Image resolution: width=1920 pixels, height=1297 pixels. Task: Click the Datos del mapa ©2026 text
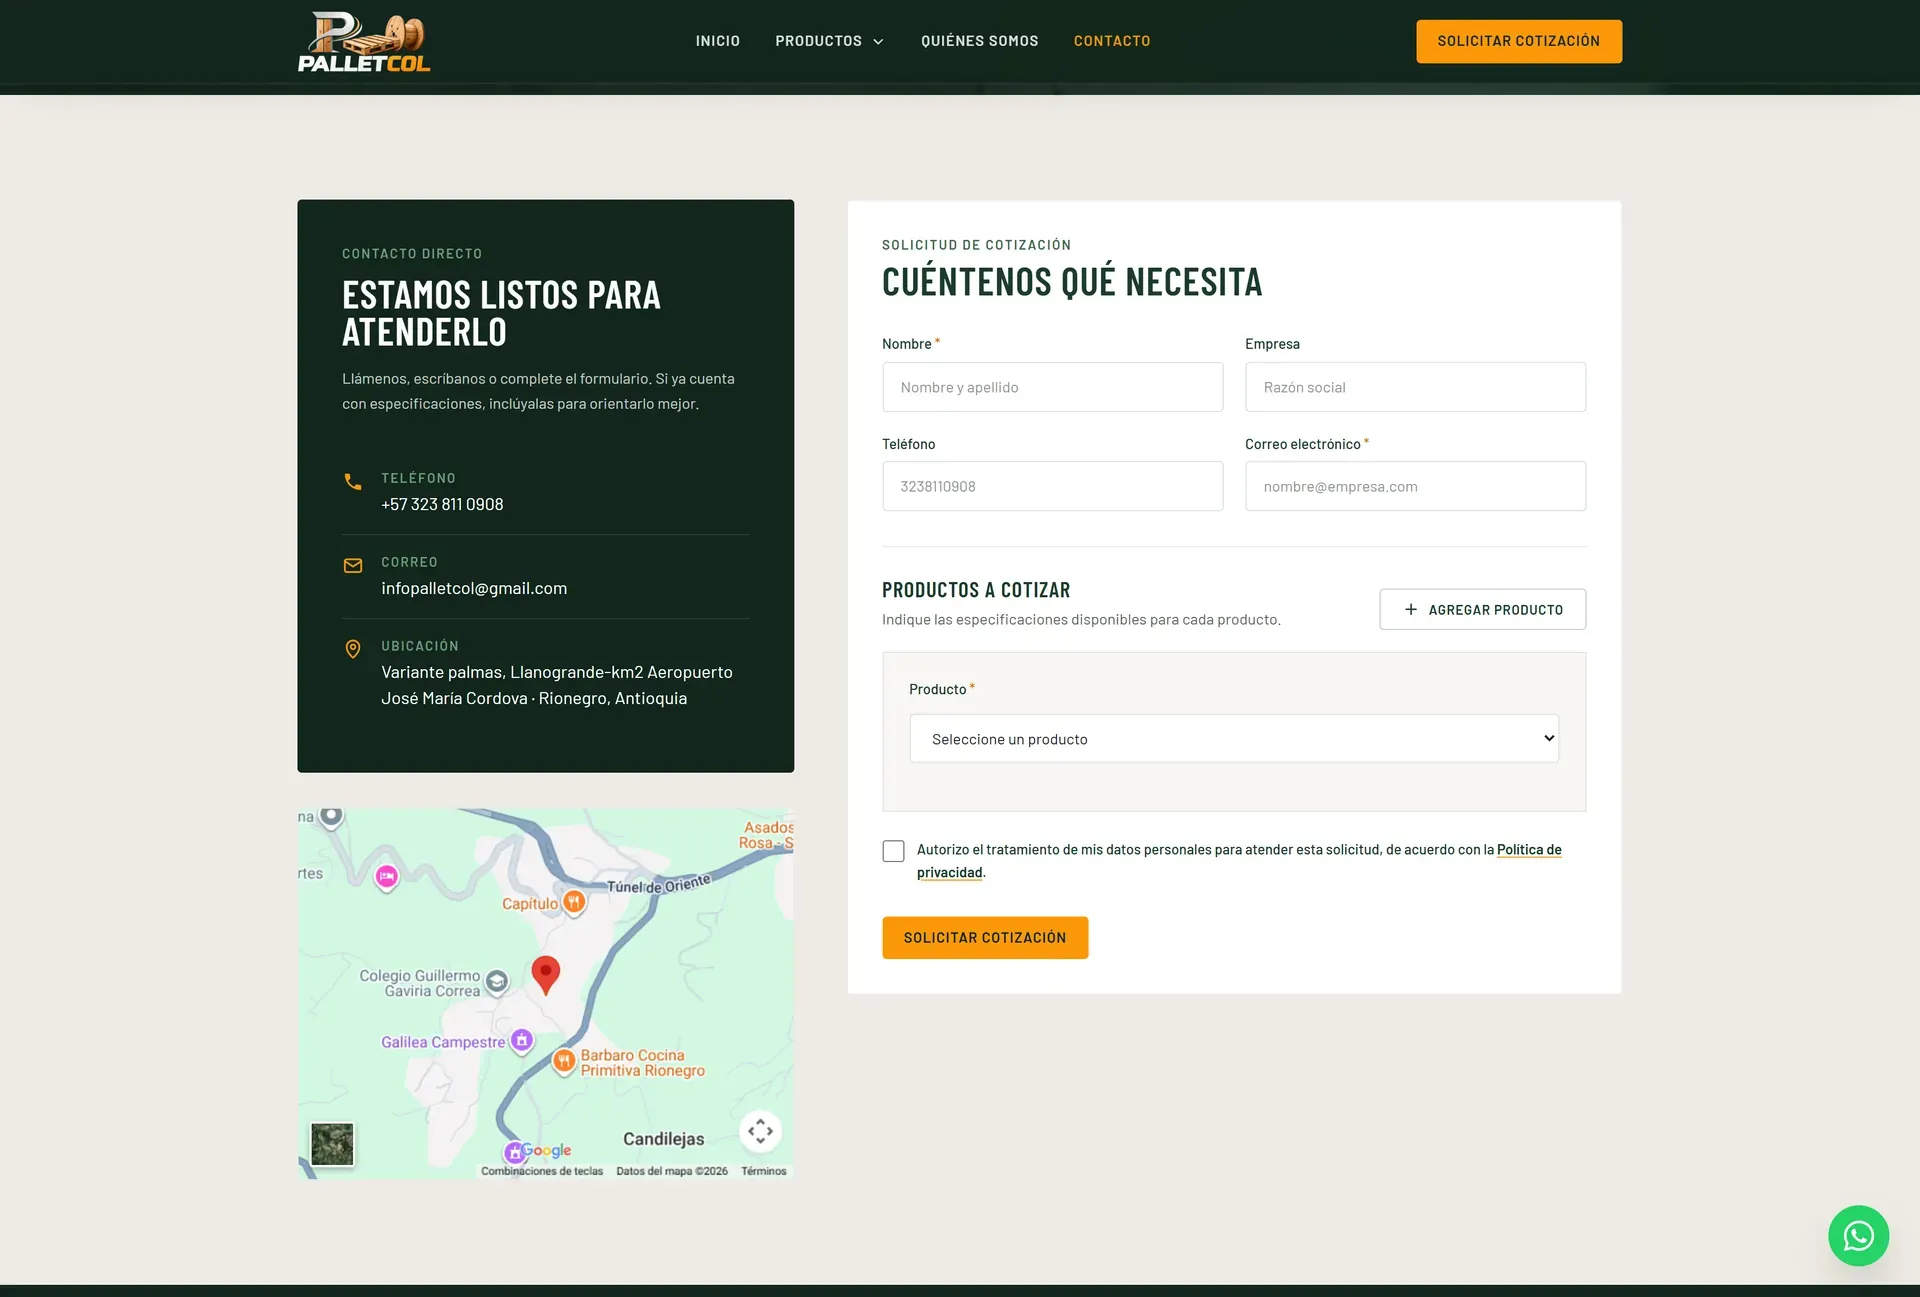tap(672, 1171)
